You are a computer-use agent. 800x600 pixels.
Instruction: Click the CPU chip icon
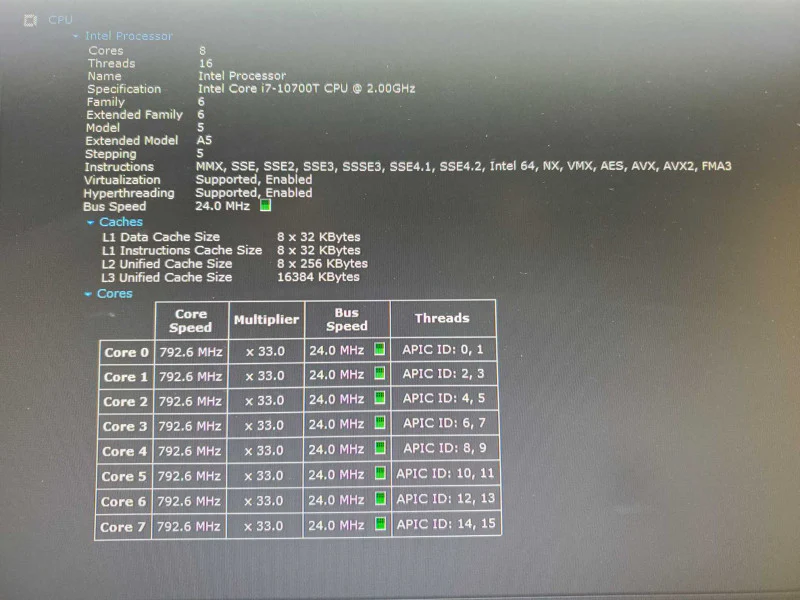[31, 20]
